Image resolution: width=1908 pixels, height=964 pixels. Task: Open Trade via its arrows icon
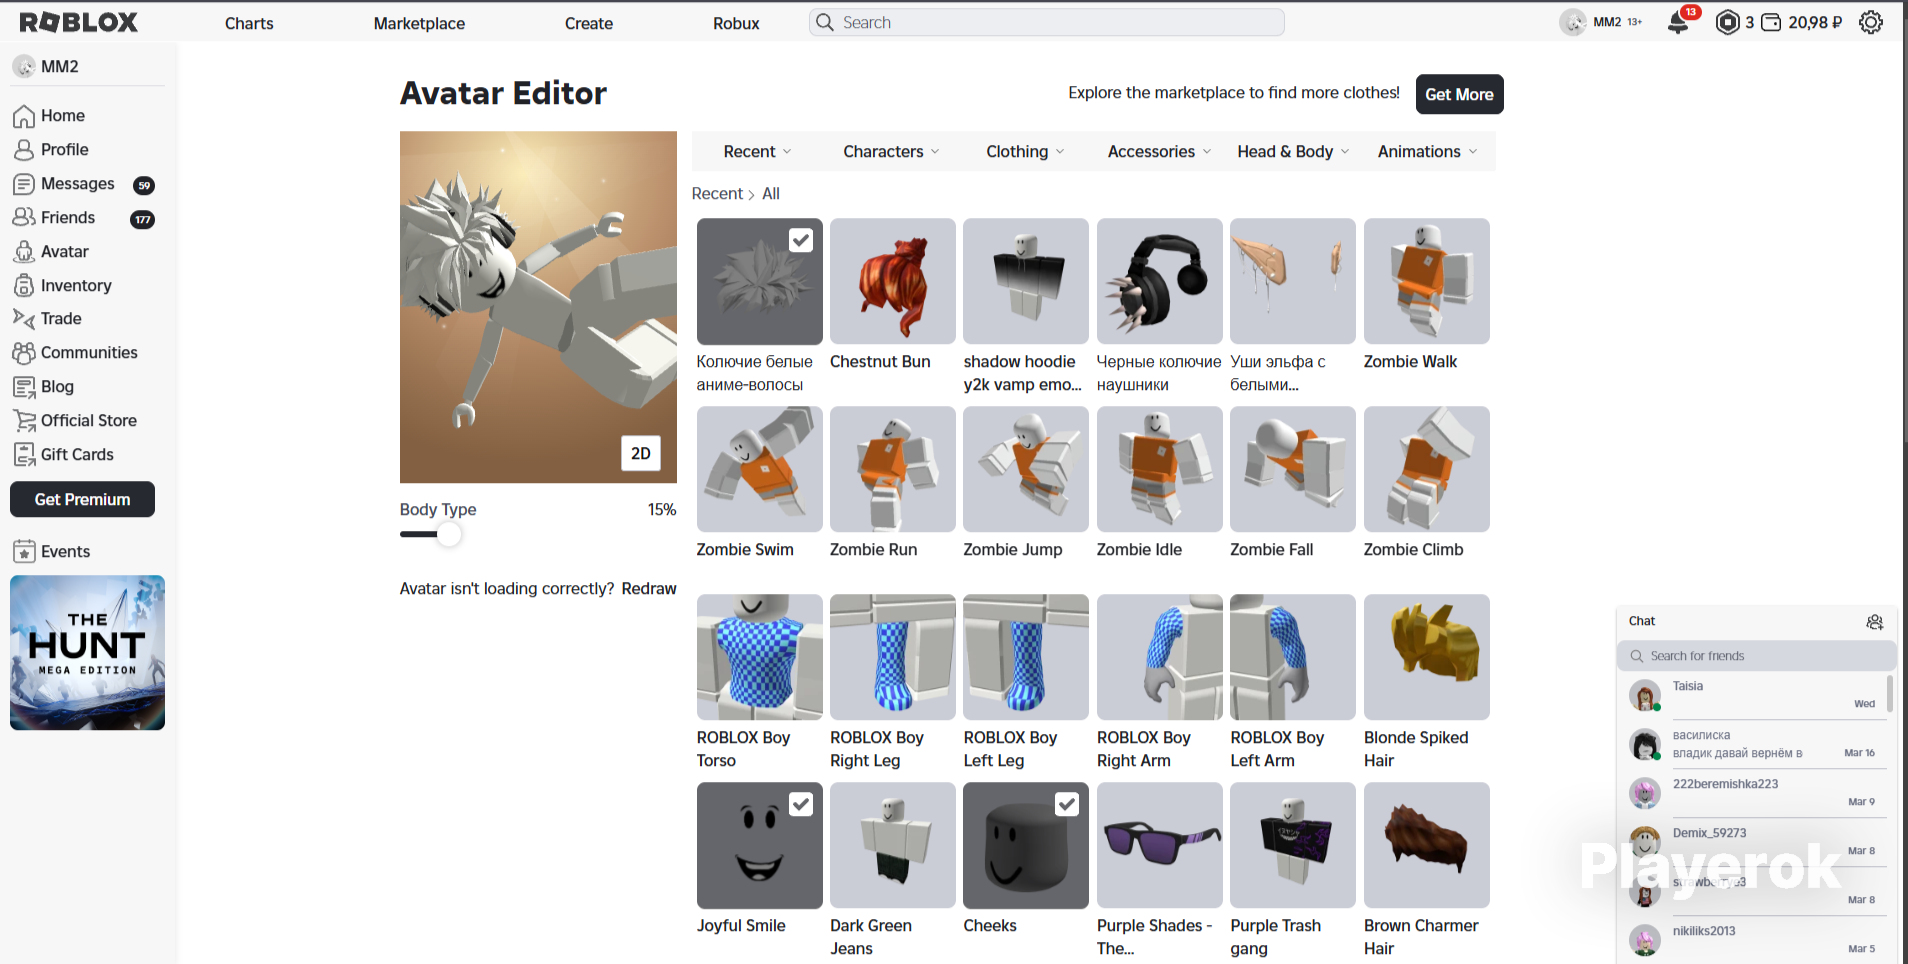[x=24, y=318]
